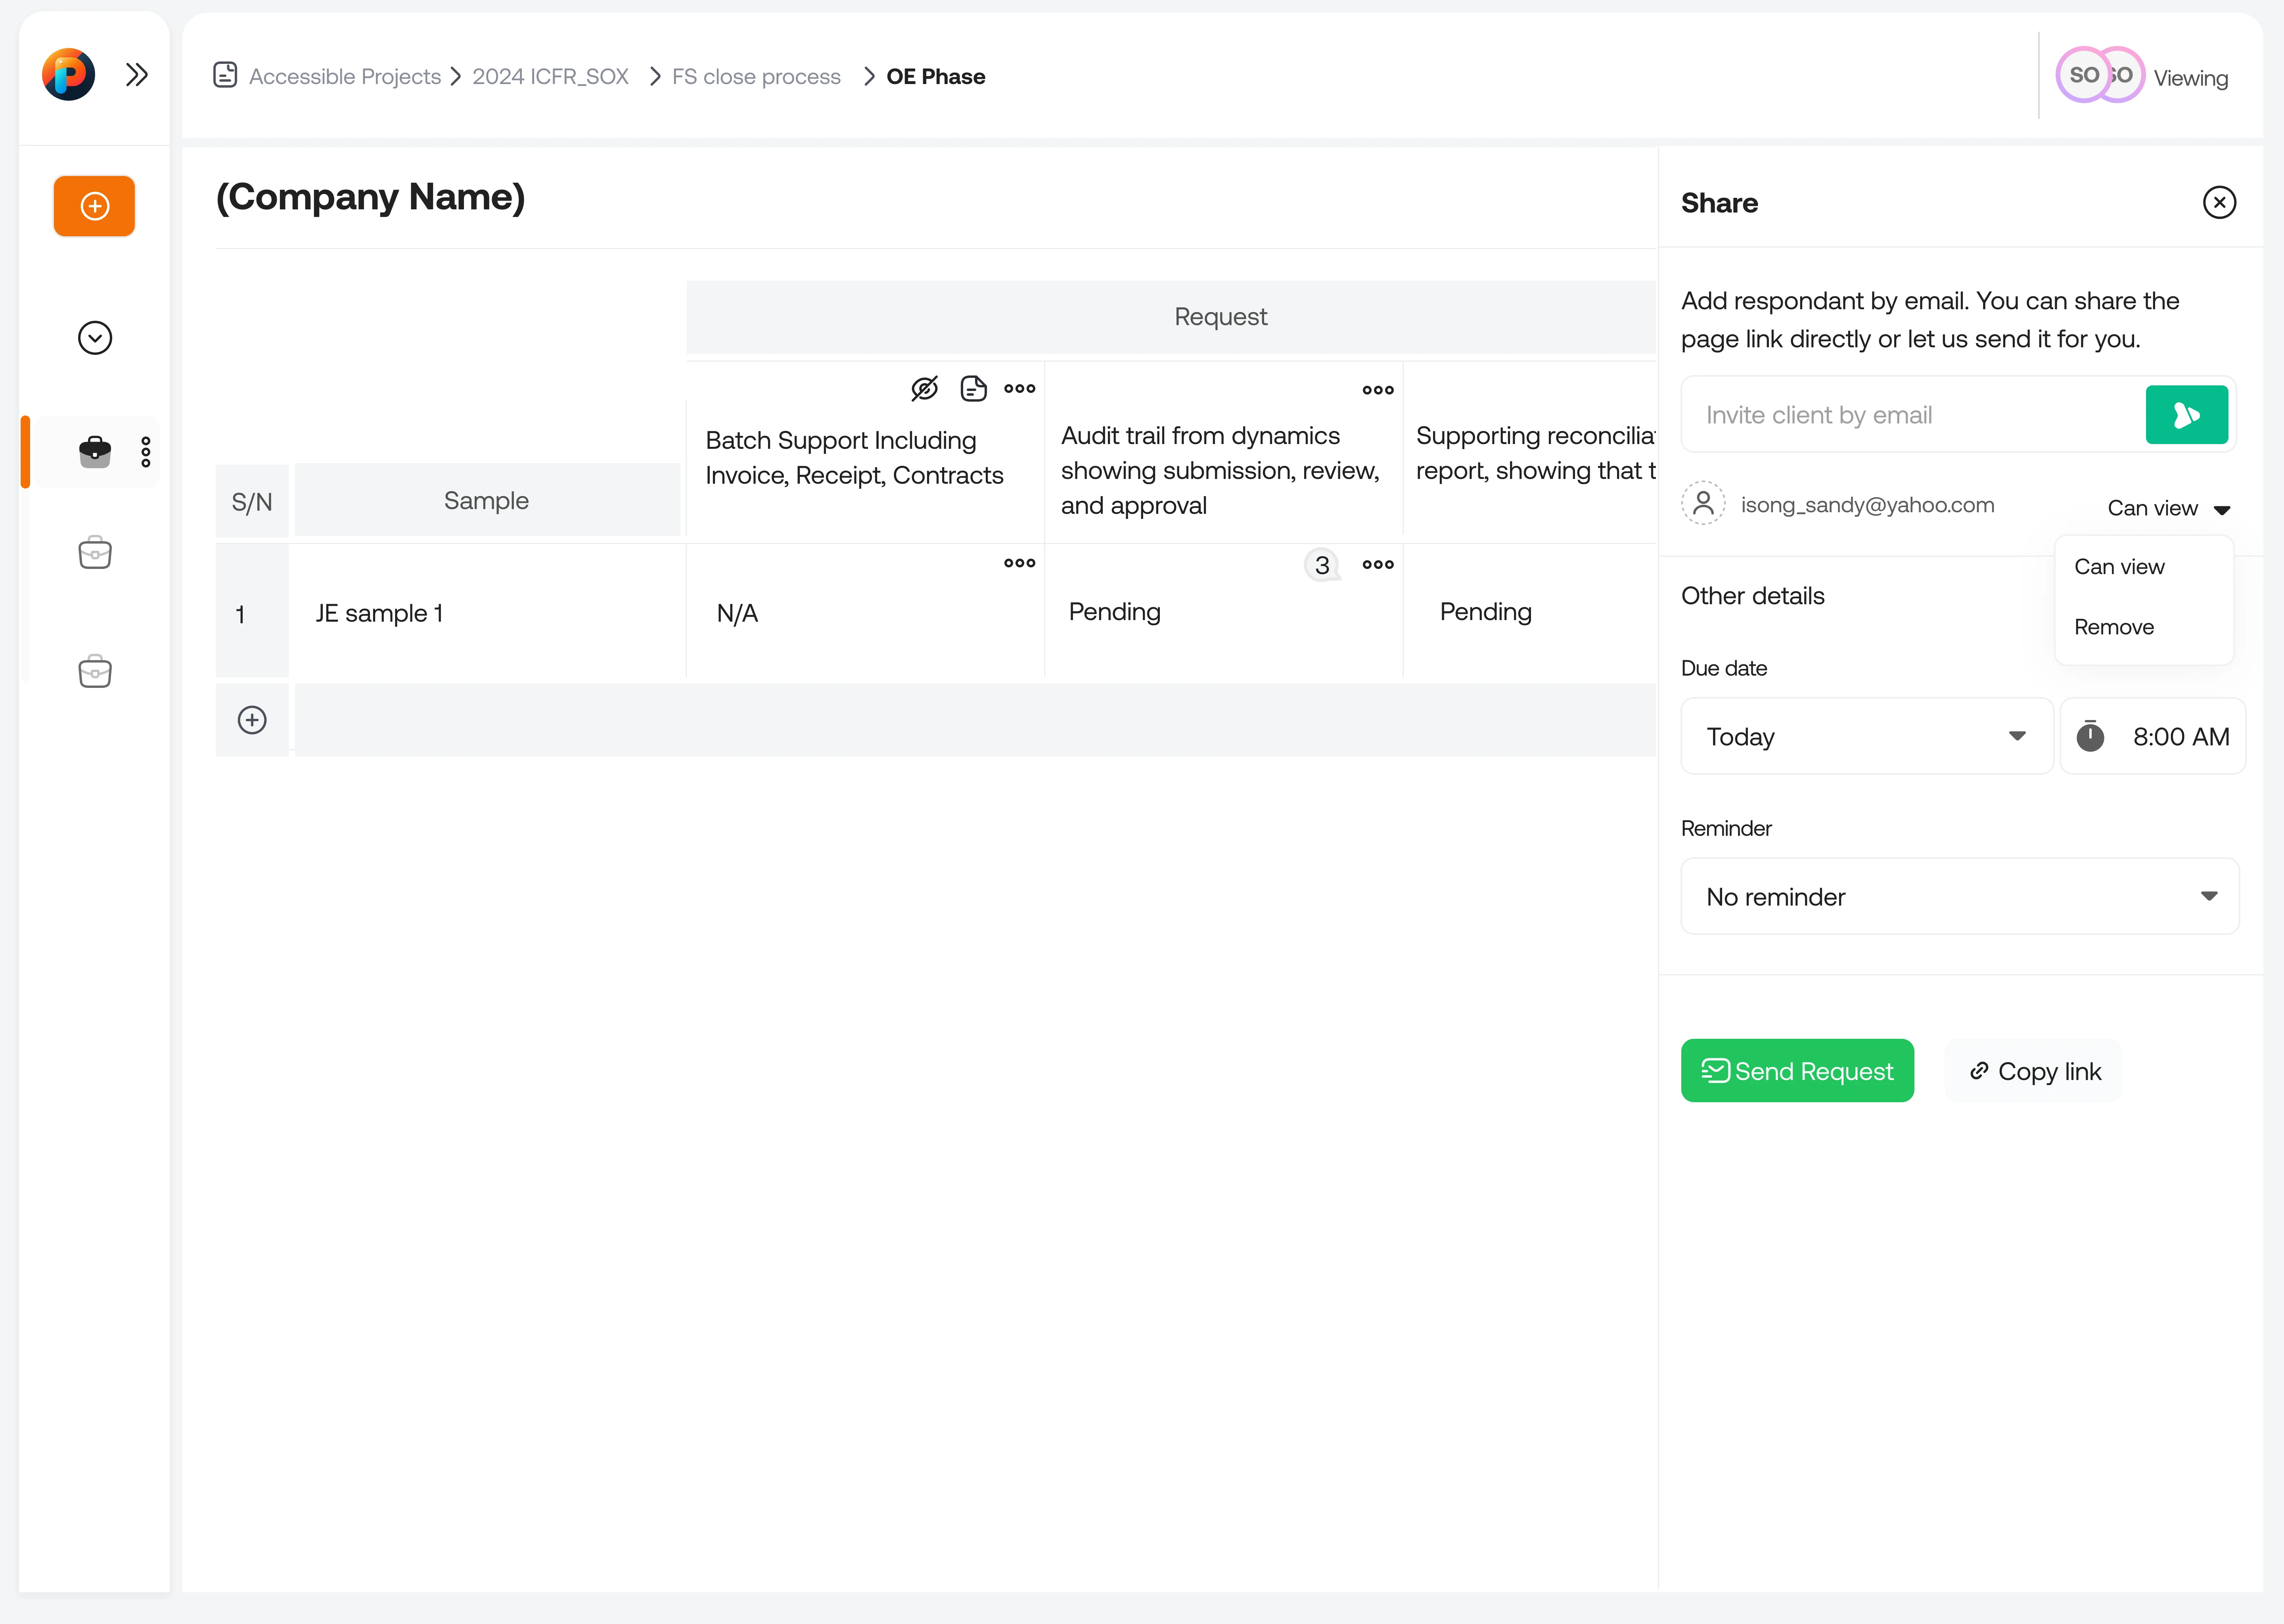Click the orange add new button
The image size is (2284, 1624).
pyautogui.click(x=94, y=206)
